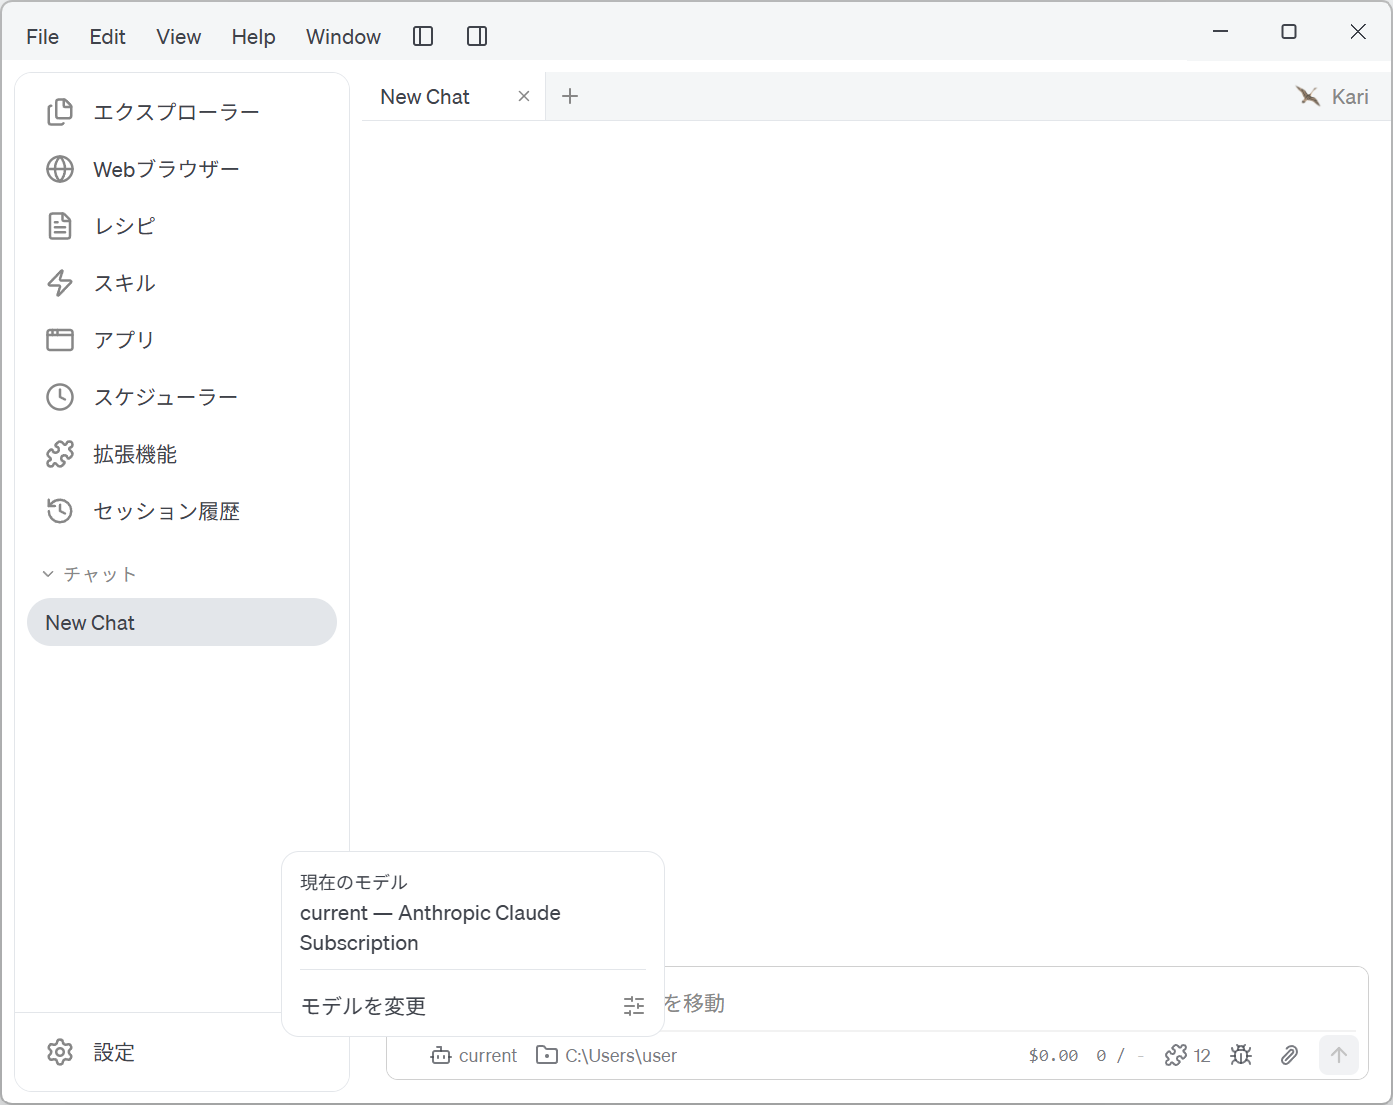Click the sliders icon next to モデルを変更
The height and width of the screenshot is (1105, 1393).
coord(634,1006)
